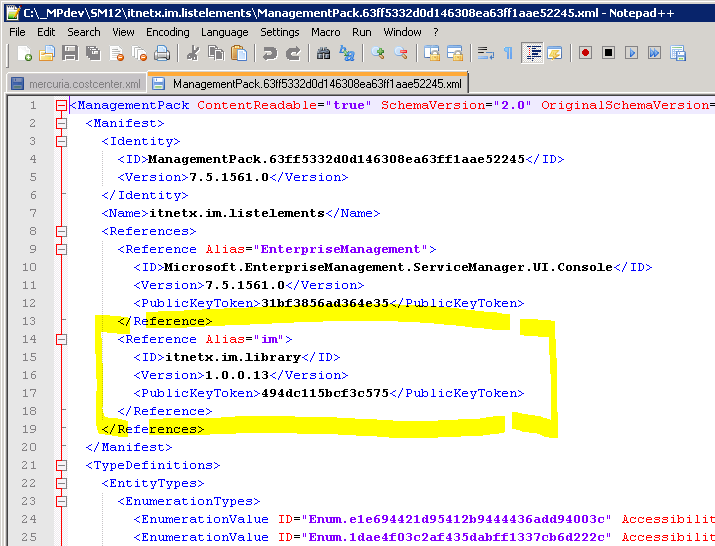Viewport: 715px width, 546px height.
Task: Click the Zoom In magnifier icon
Action: (378, 53)
